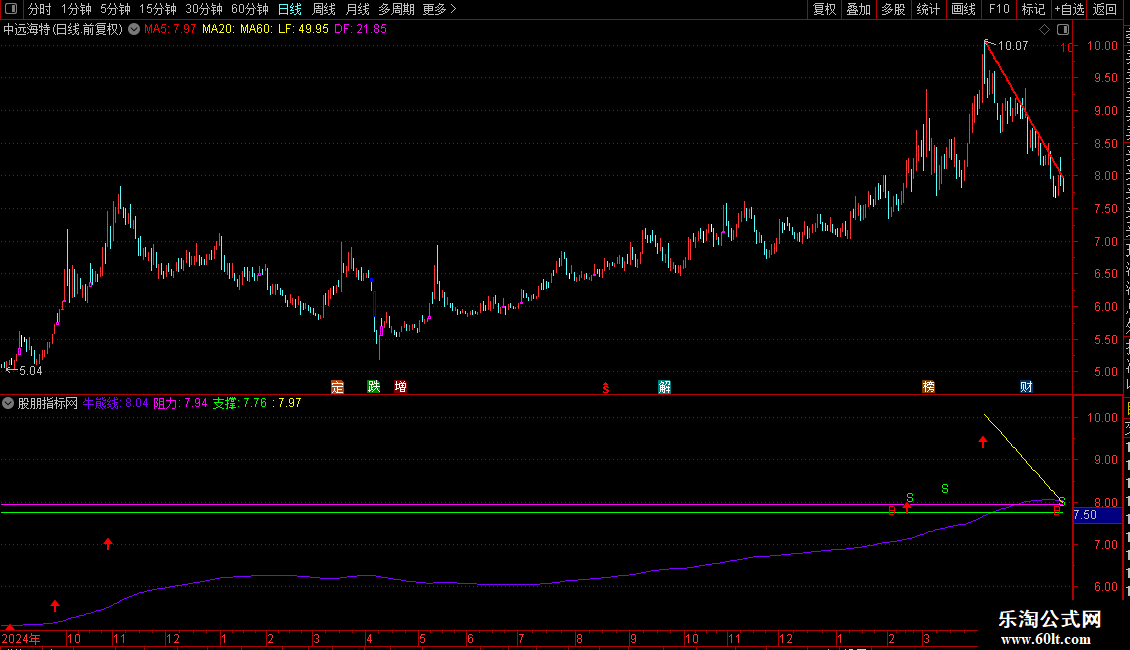
Task: Select the 日线 daily chart tab
Action: coord(290,9)
